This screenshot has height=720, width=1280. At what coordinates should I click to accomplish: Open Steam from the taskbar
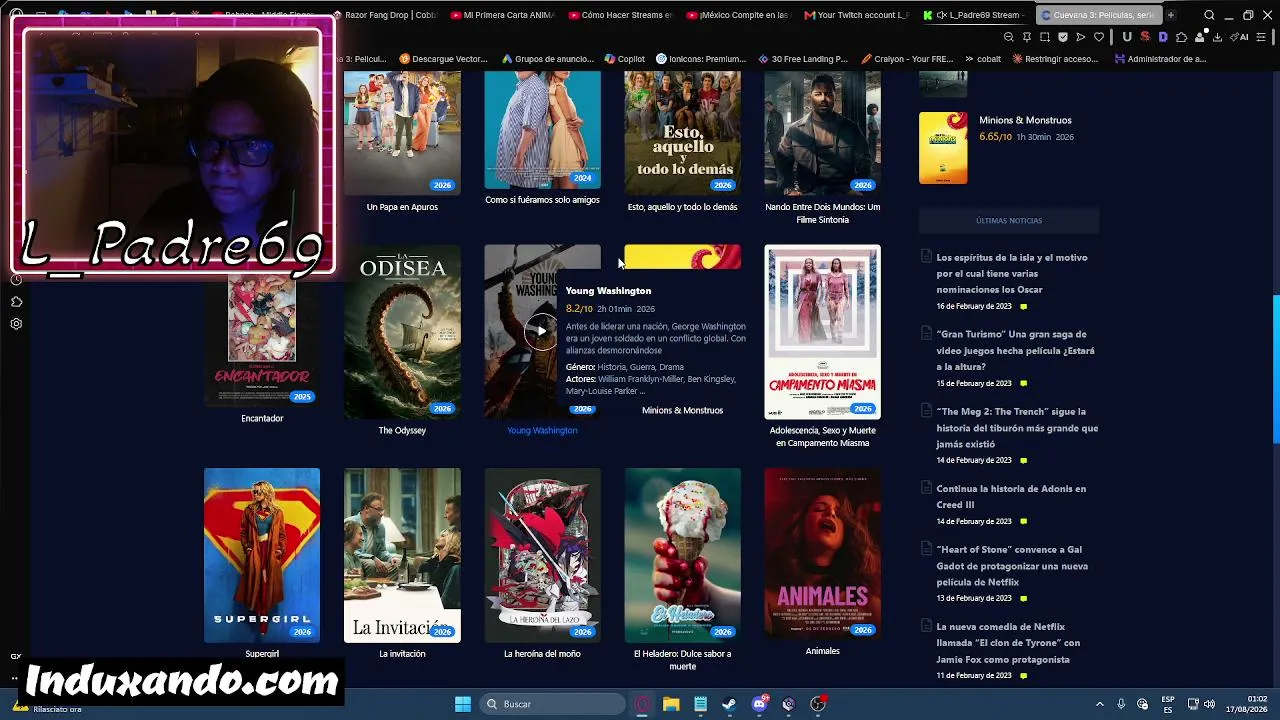[729, 704]
